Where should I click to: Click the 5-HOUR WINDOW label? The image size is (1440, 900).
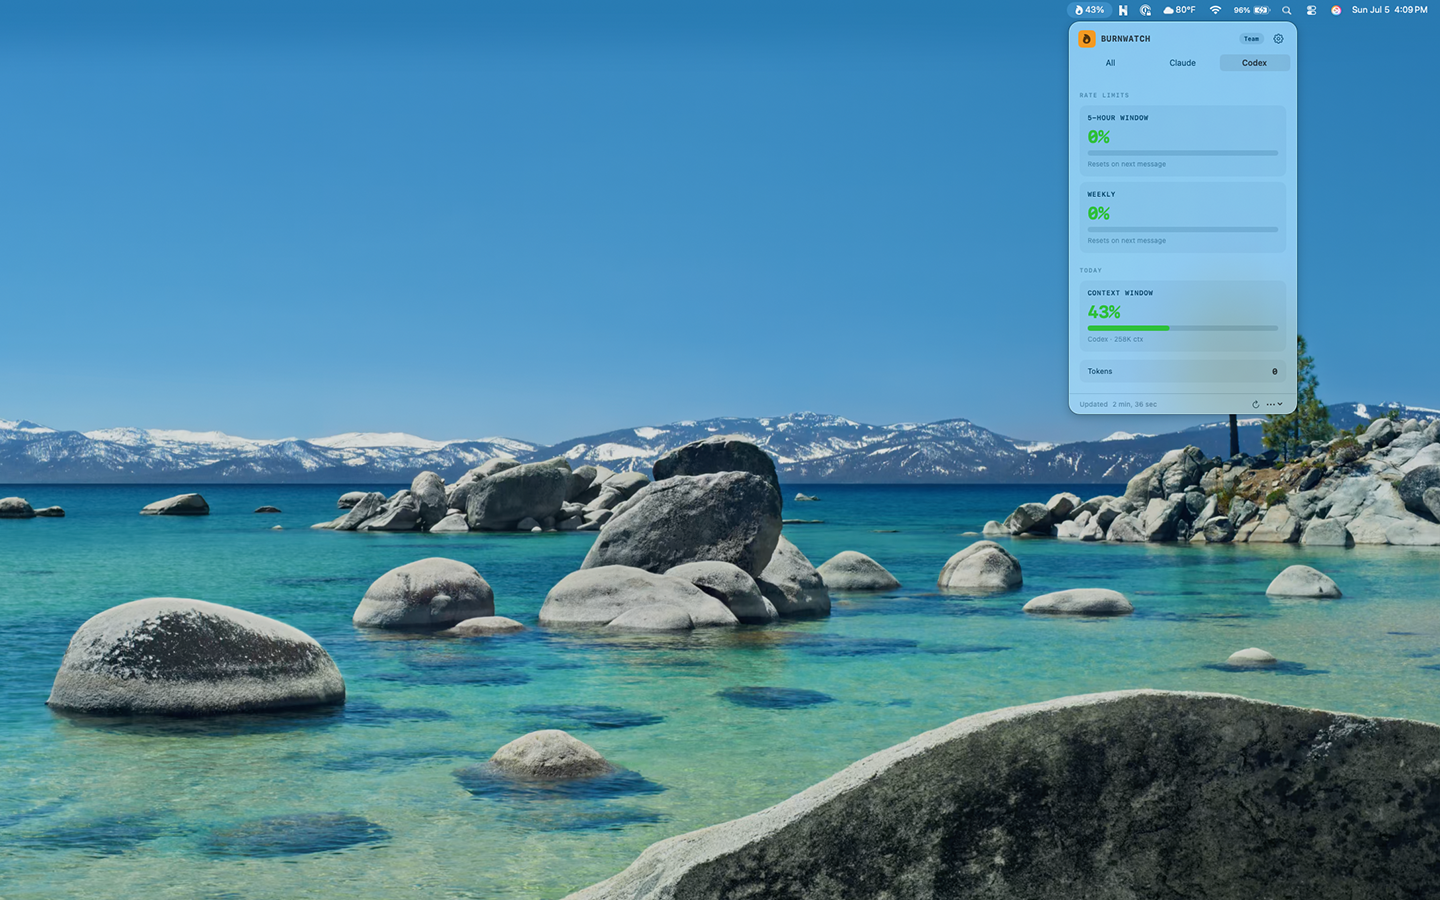(1118, 118)
